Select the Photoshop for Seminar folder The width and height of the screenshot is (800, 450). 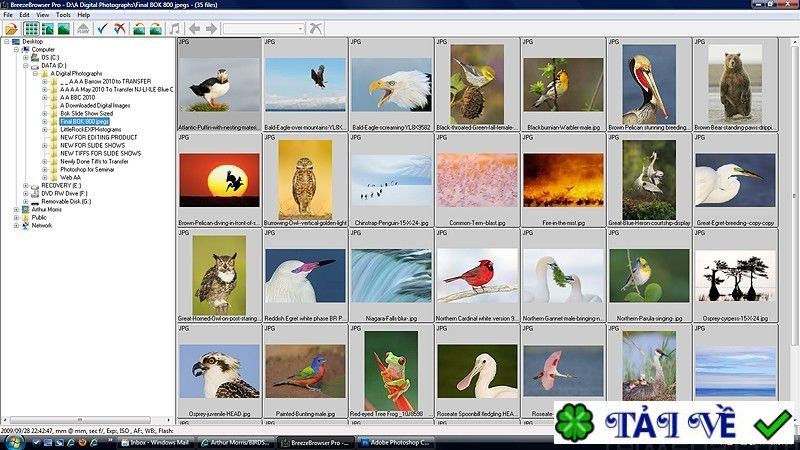(87, 169)
